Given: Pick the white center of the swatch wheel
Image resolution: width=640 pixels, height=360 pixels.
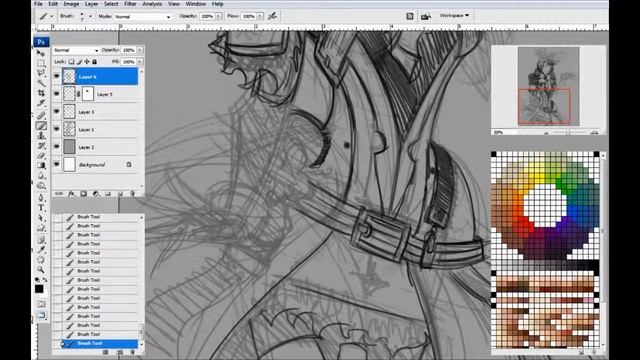Looking at the screenshot, I should [545, 205].
